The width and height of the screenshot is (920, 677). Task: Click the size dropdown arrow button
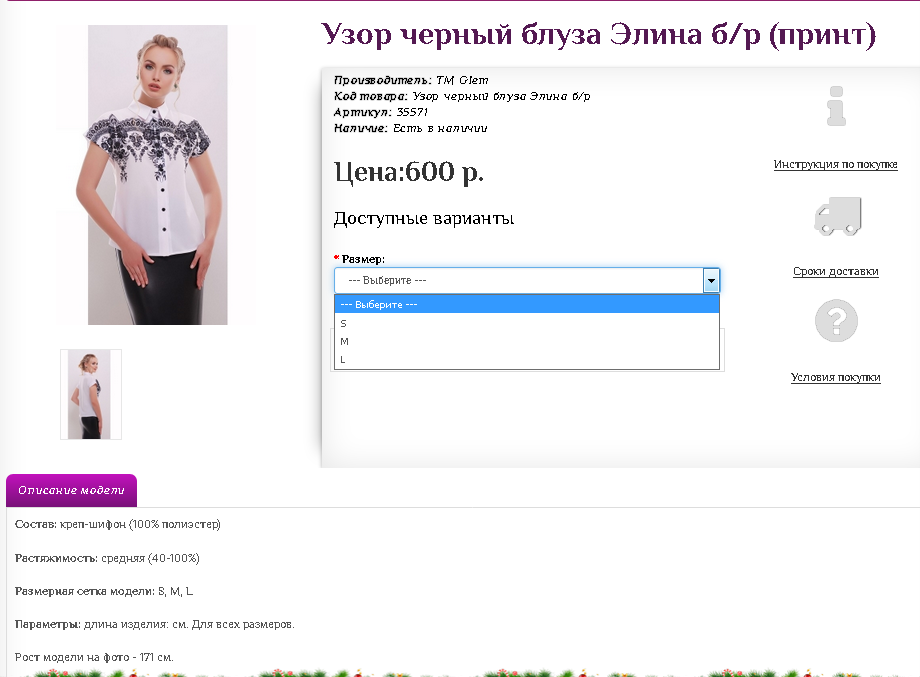[x=711, y=280]
